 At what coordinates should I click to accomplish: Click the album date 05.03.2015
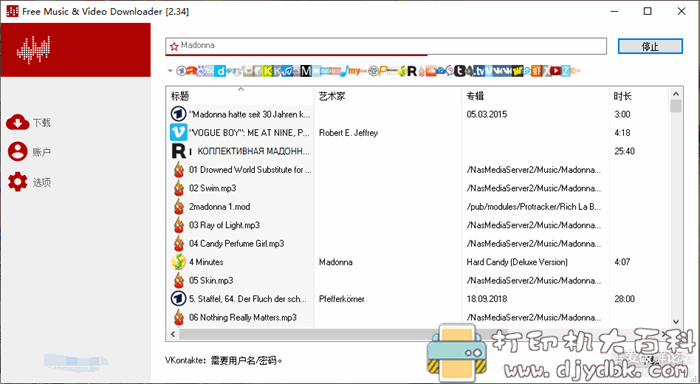[x=487, y=114]
